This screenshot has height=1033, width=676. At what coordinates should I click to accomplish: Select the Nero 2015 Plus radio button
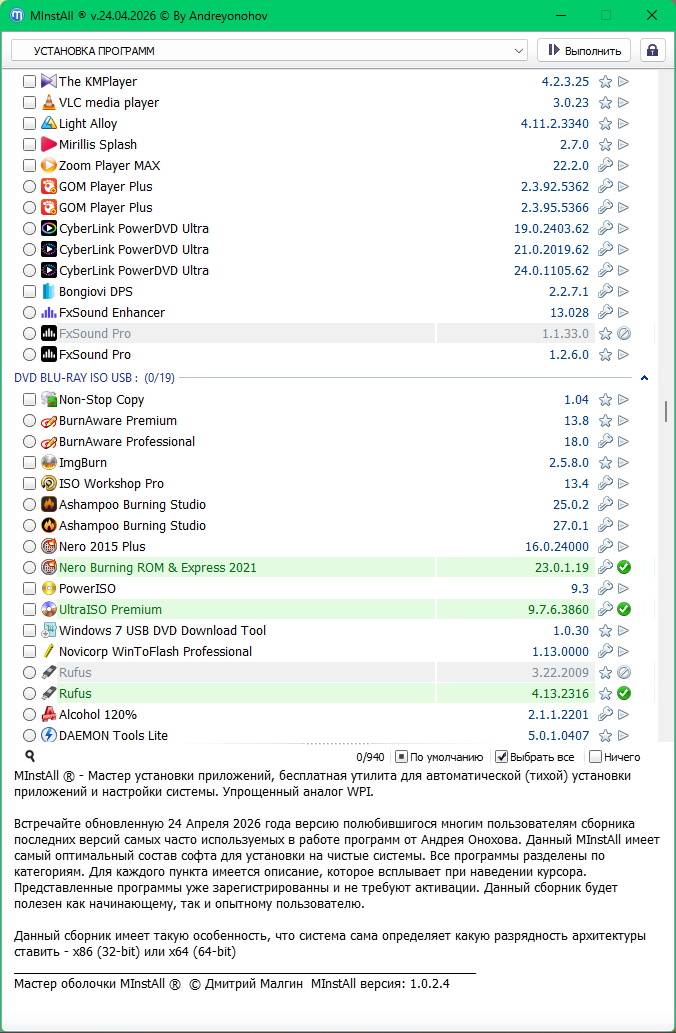[29, 546]
